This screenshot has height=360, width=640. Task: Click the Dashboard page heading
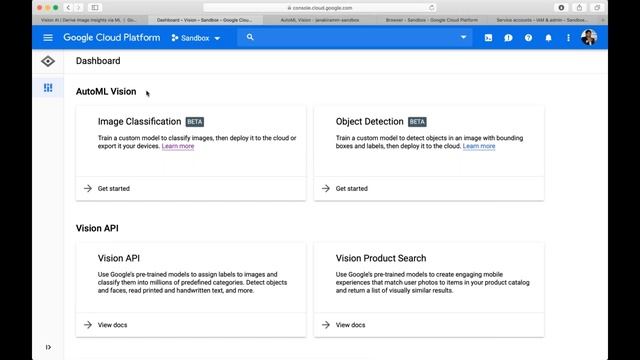[x=98, y=61]
